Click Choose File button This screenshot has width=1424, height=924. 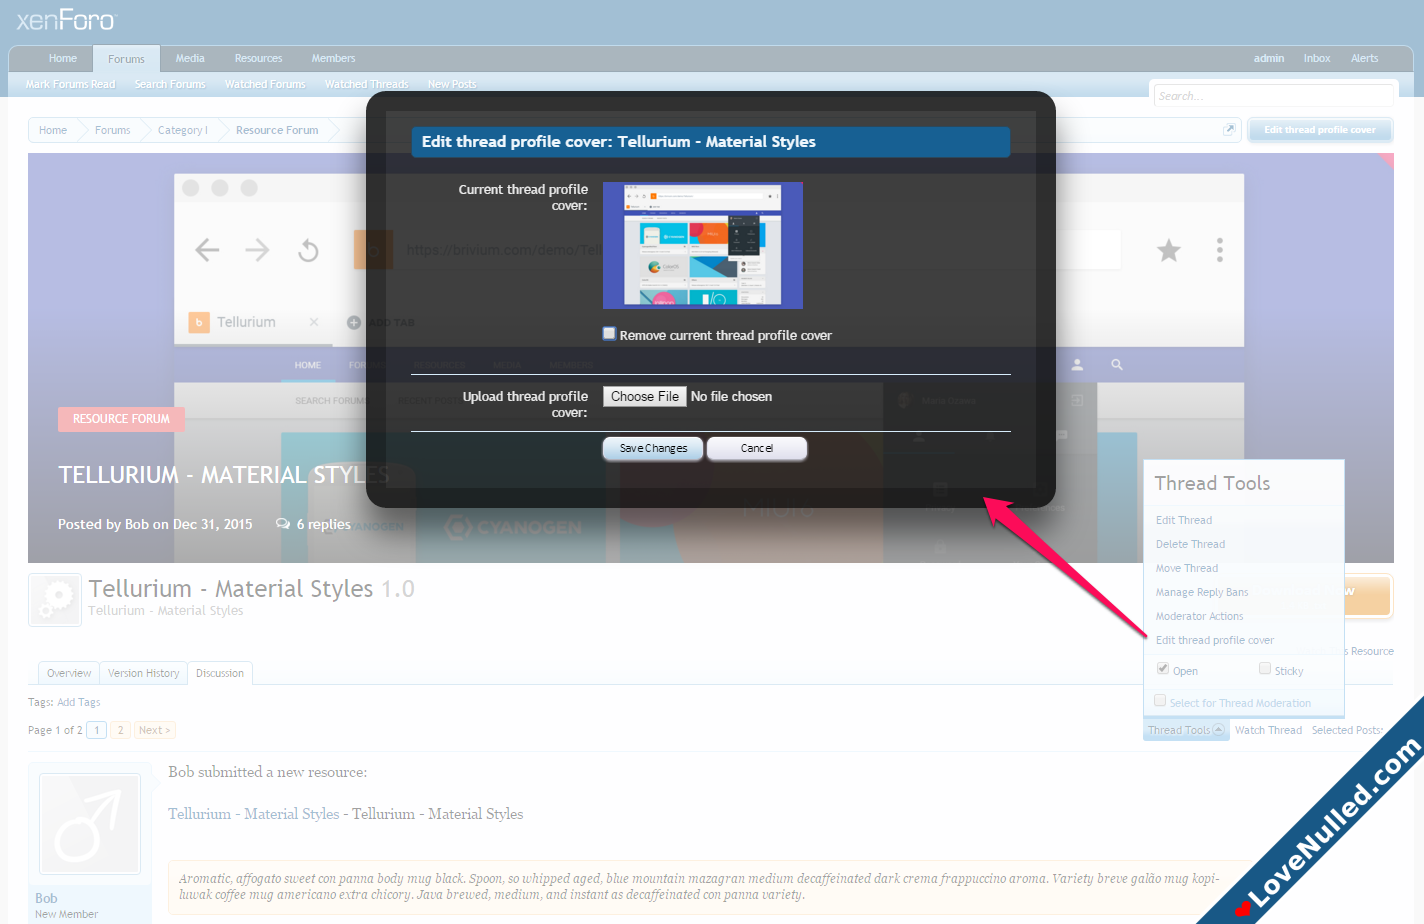(x=645, y=397)
